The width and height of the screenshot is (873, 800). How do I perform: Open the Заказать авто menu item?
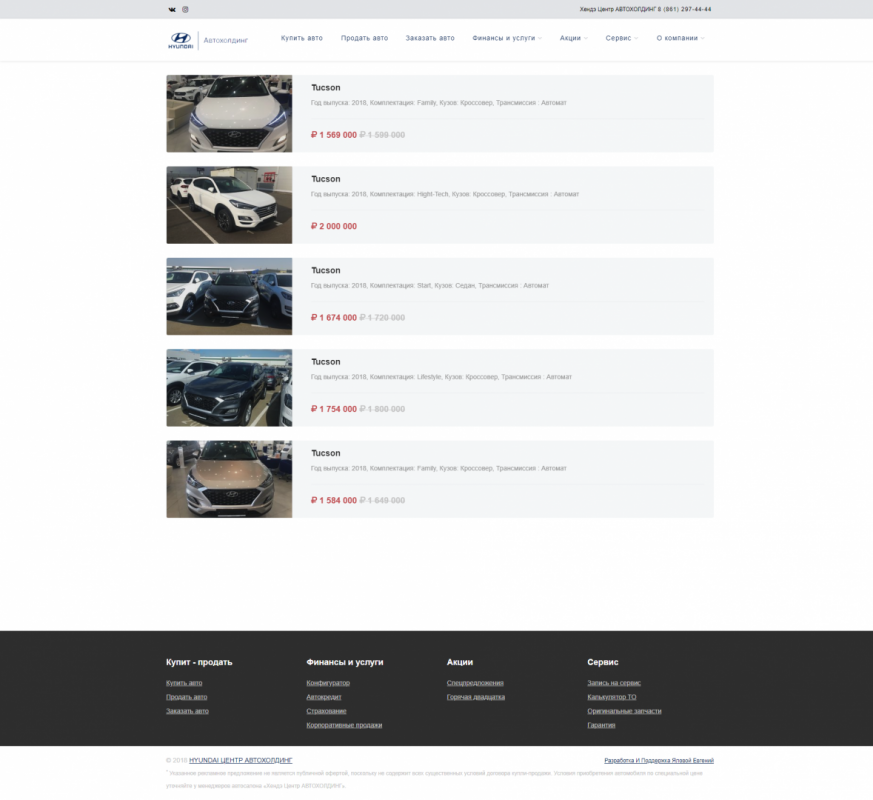pyautogui.click(x=430, y=38)
